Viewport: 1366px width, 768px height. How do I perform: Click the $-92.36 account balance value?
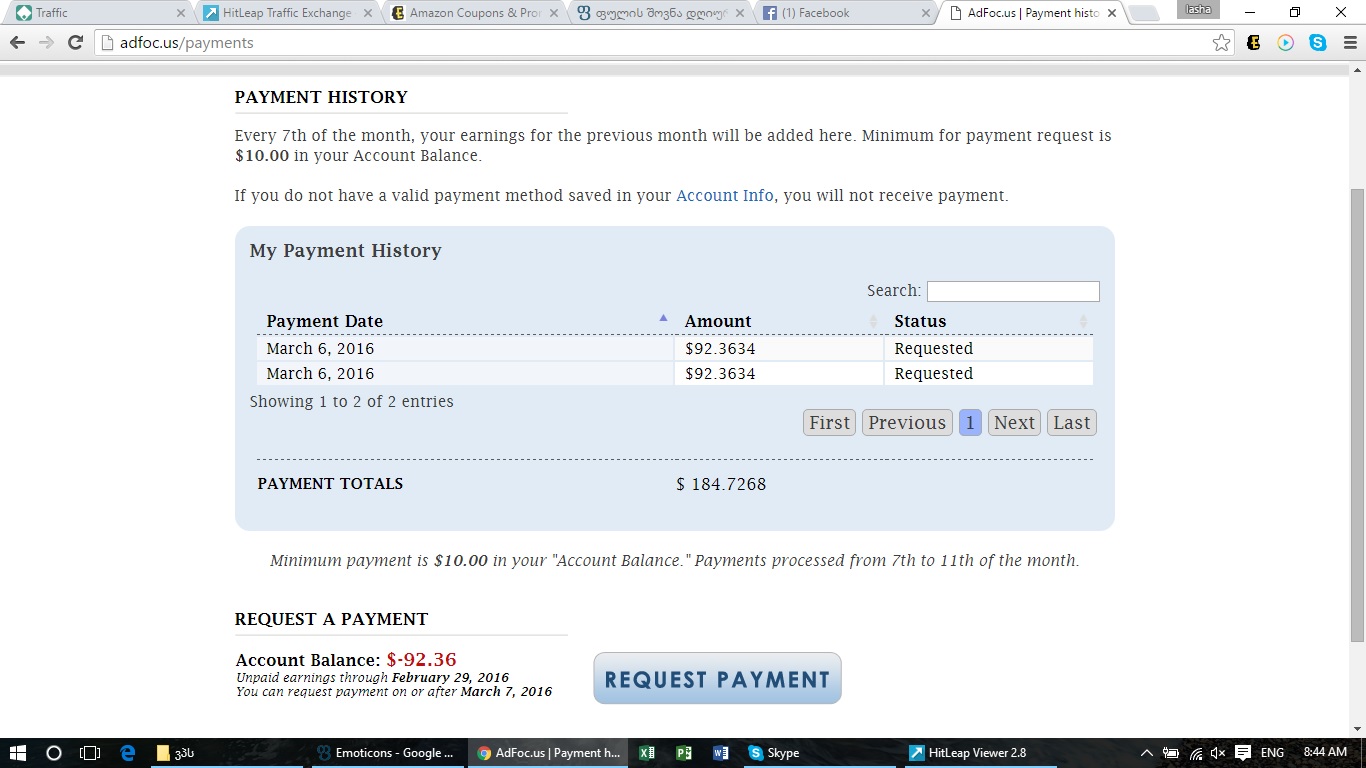click(x=421, y=660)
